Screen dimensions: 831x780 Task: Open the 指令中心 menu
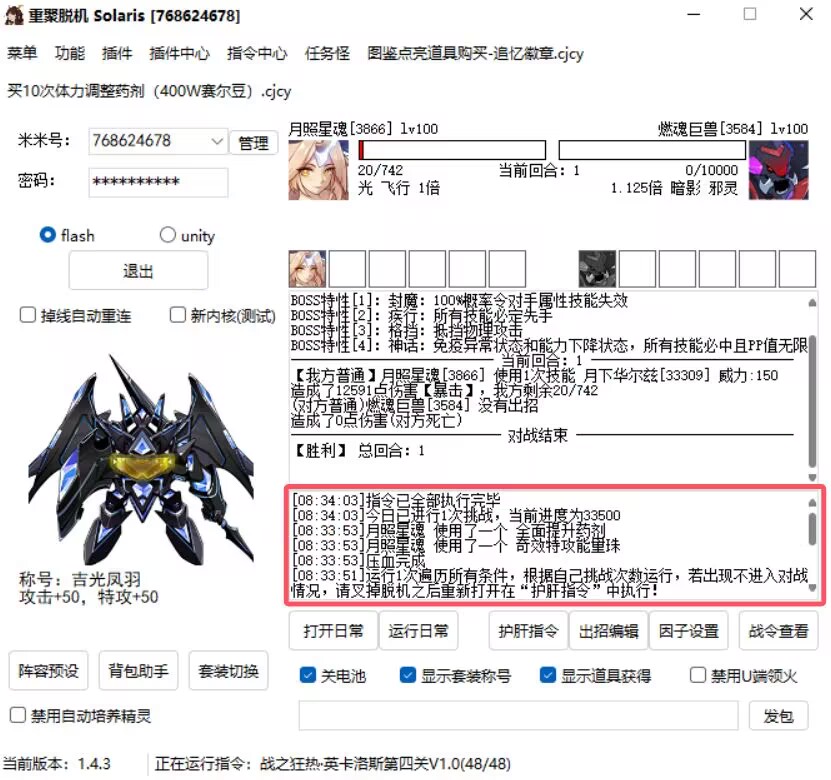tap(257, 53)
